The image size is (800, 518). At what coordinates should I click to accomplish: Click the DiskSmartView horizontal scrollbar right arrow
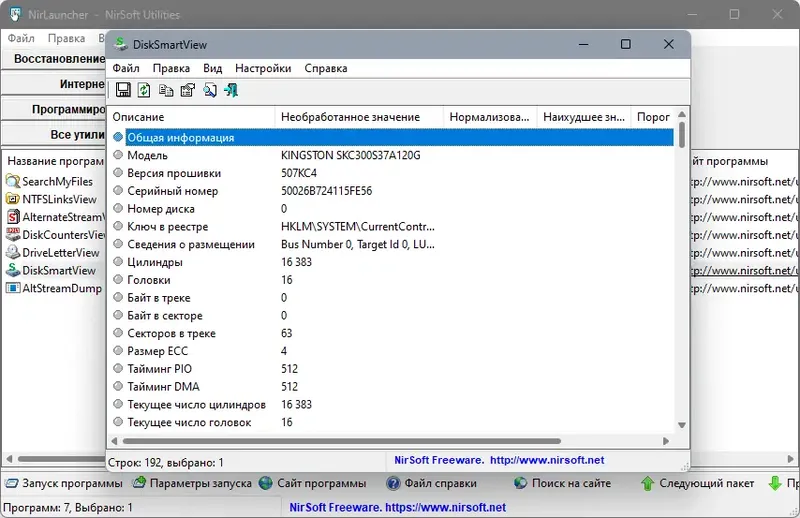coord(666,441)
